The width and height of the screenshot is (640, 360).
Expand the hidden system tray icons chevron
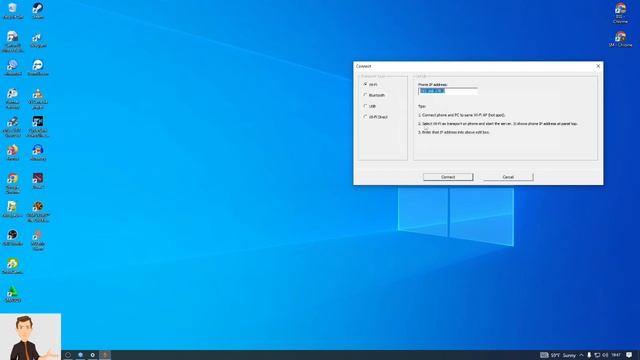(581, 355)
